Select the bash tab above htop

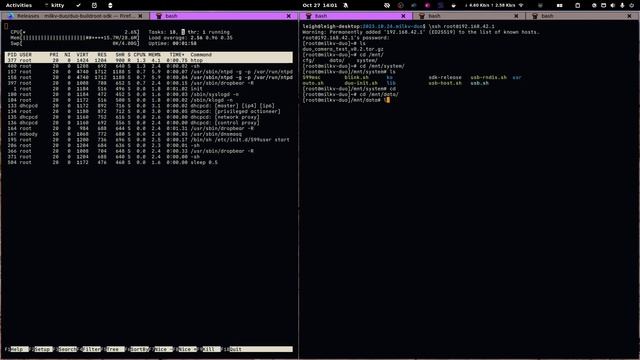point(224,16)
